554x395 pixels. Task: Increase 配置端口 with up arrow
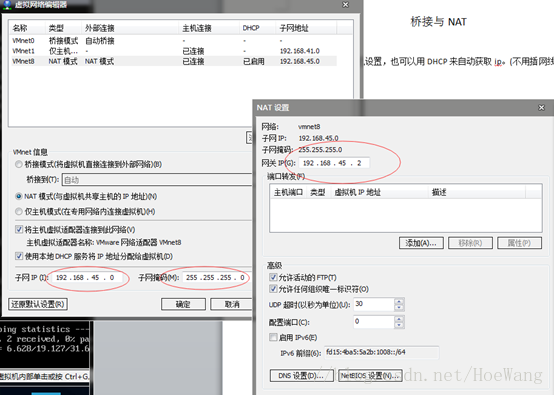399,319
